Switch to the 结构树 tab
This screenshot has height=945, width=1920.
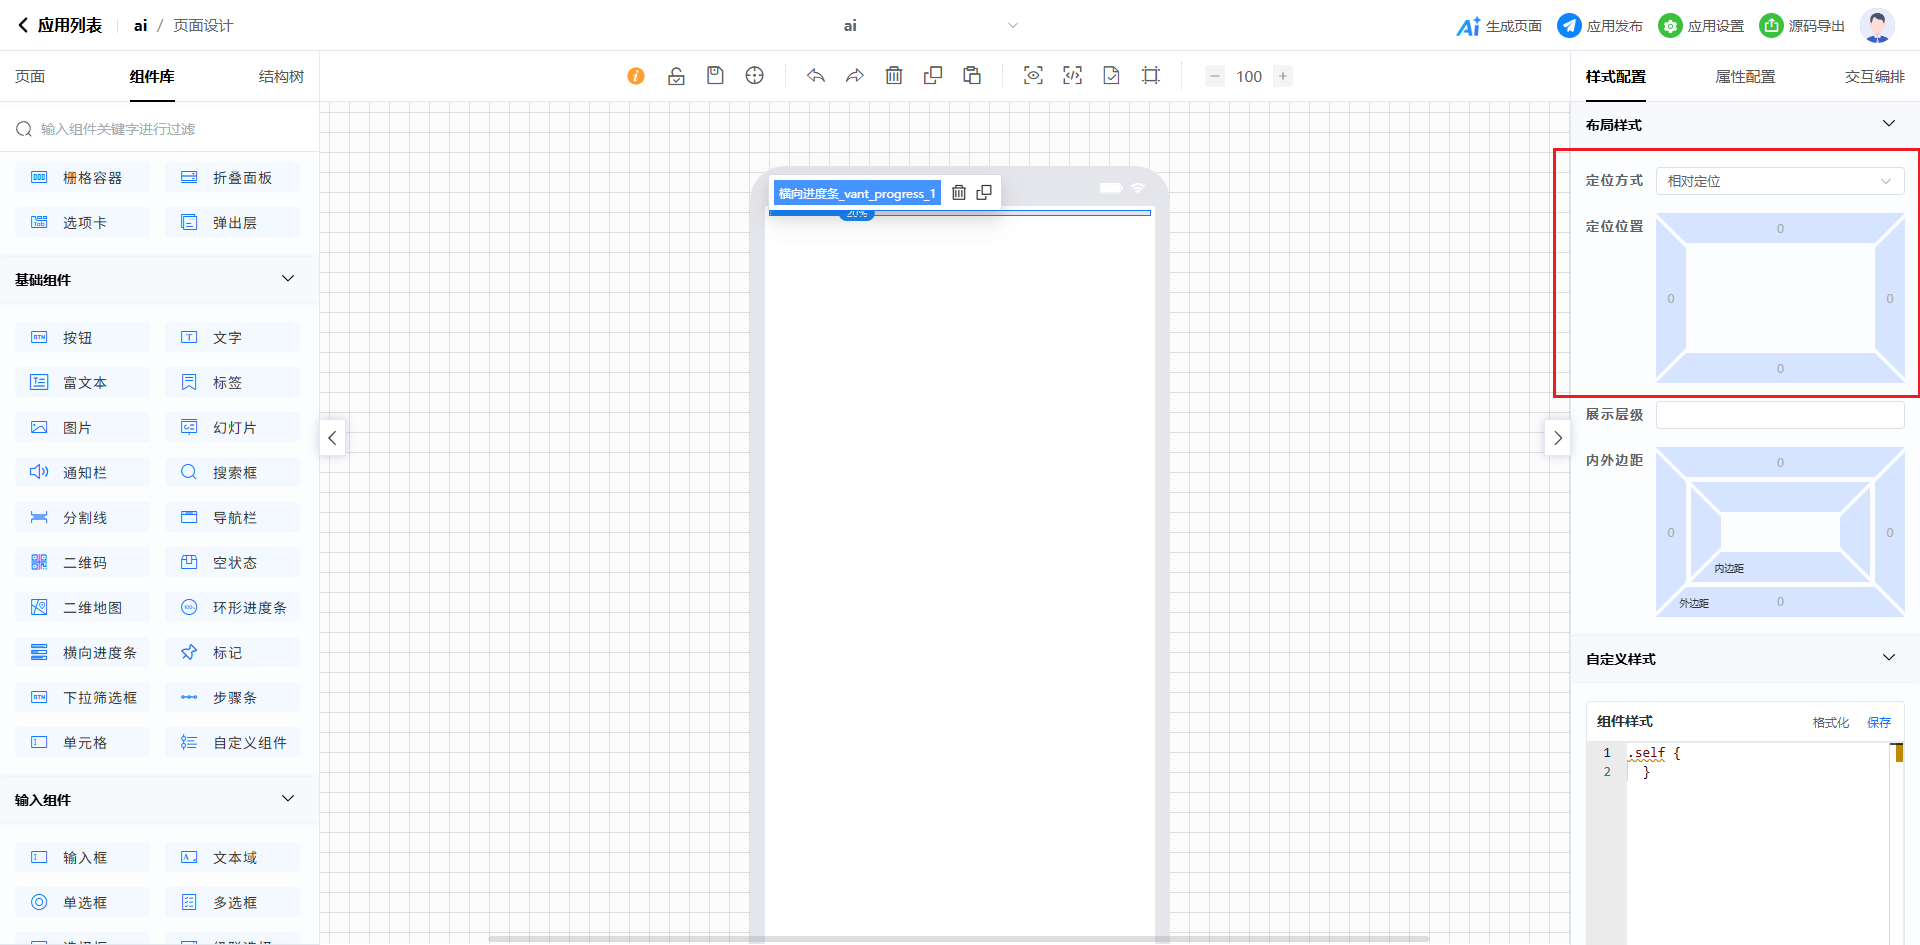click(x=281, y=77)
